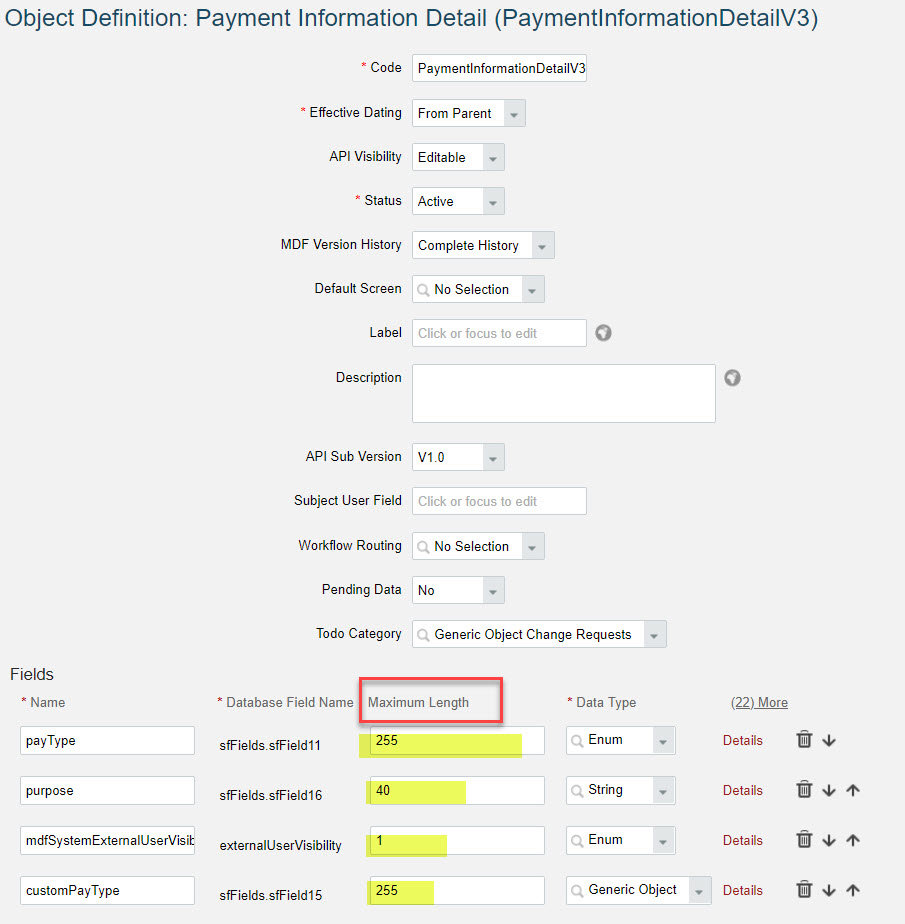Open Details for mdfSystemExternalUserVisibility field
Screen dimensions: 905x924
[x=742, y=840]
